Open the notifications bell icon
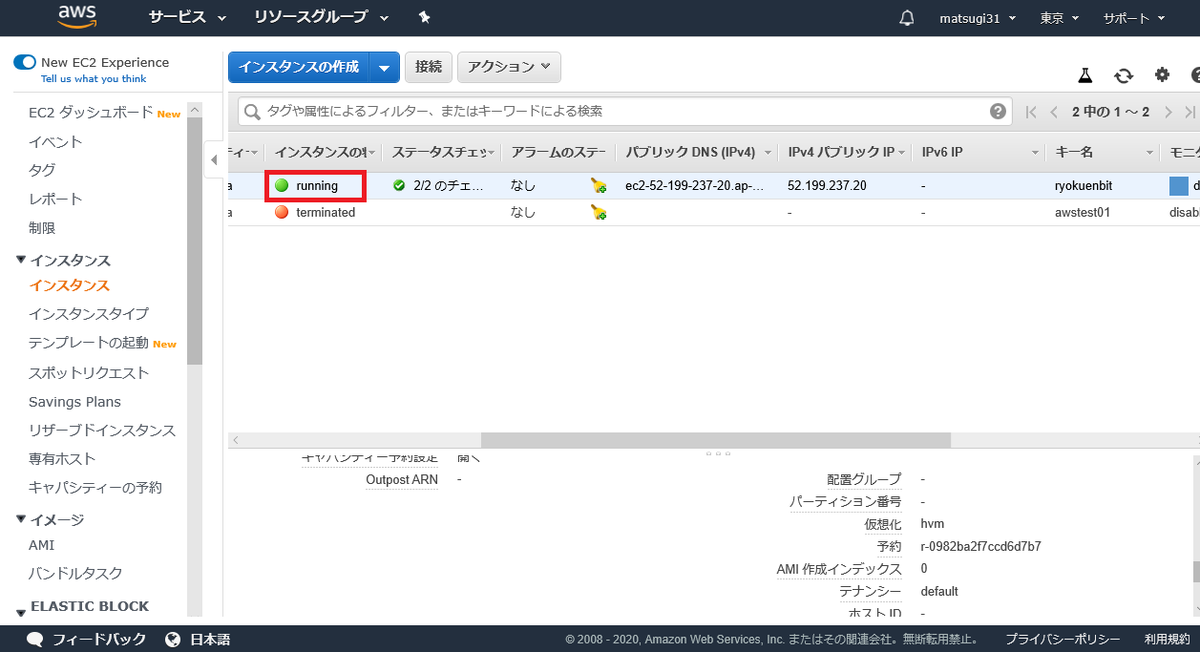 coord(907,18)
